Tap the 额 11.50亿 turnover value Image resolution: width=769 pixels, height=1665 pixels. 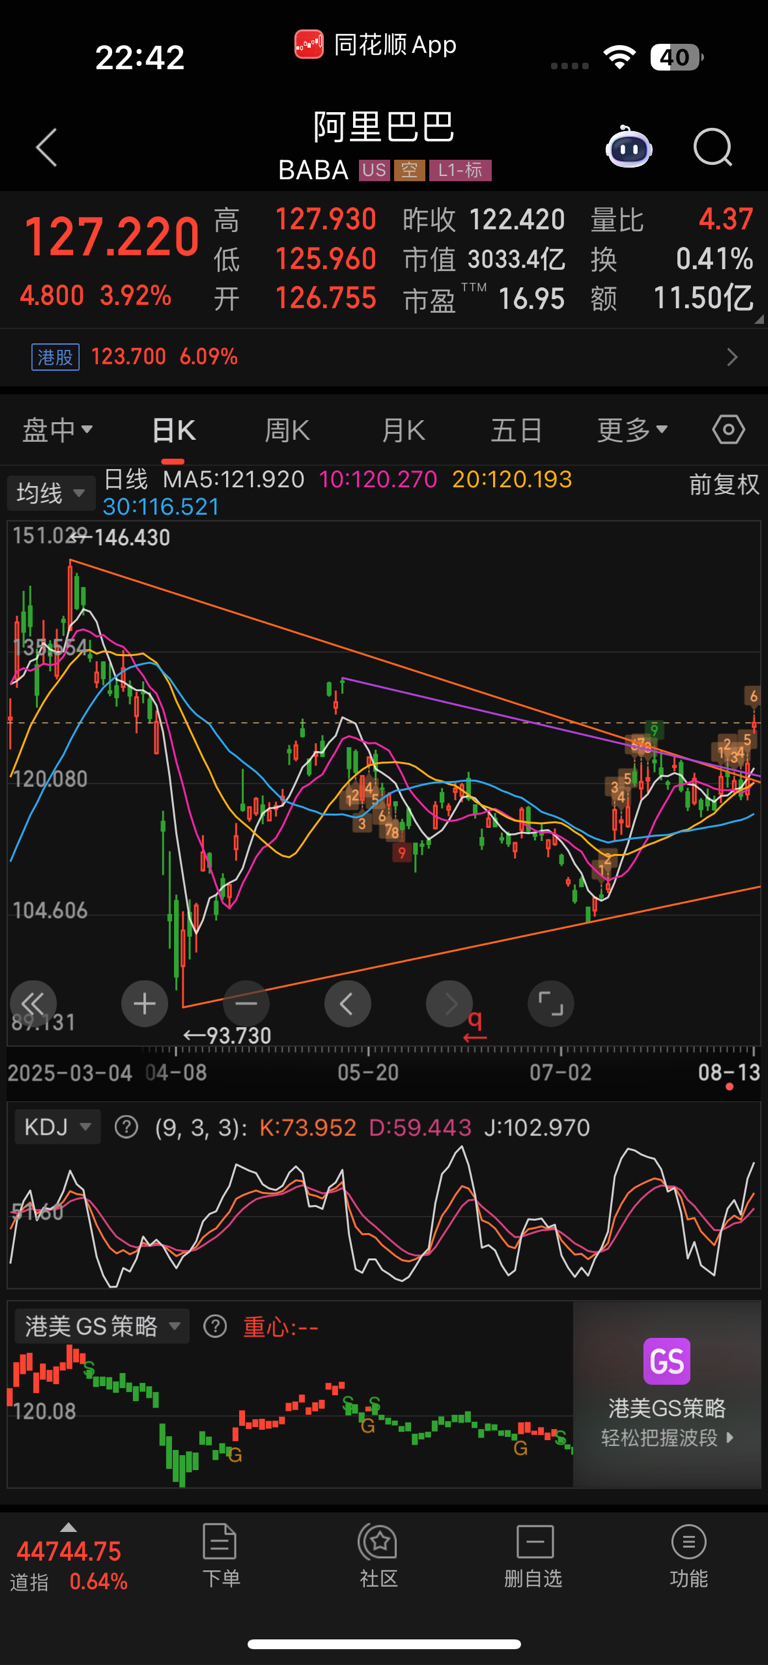(671, 299)
